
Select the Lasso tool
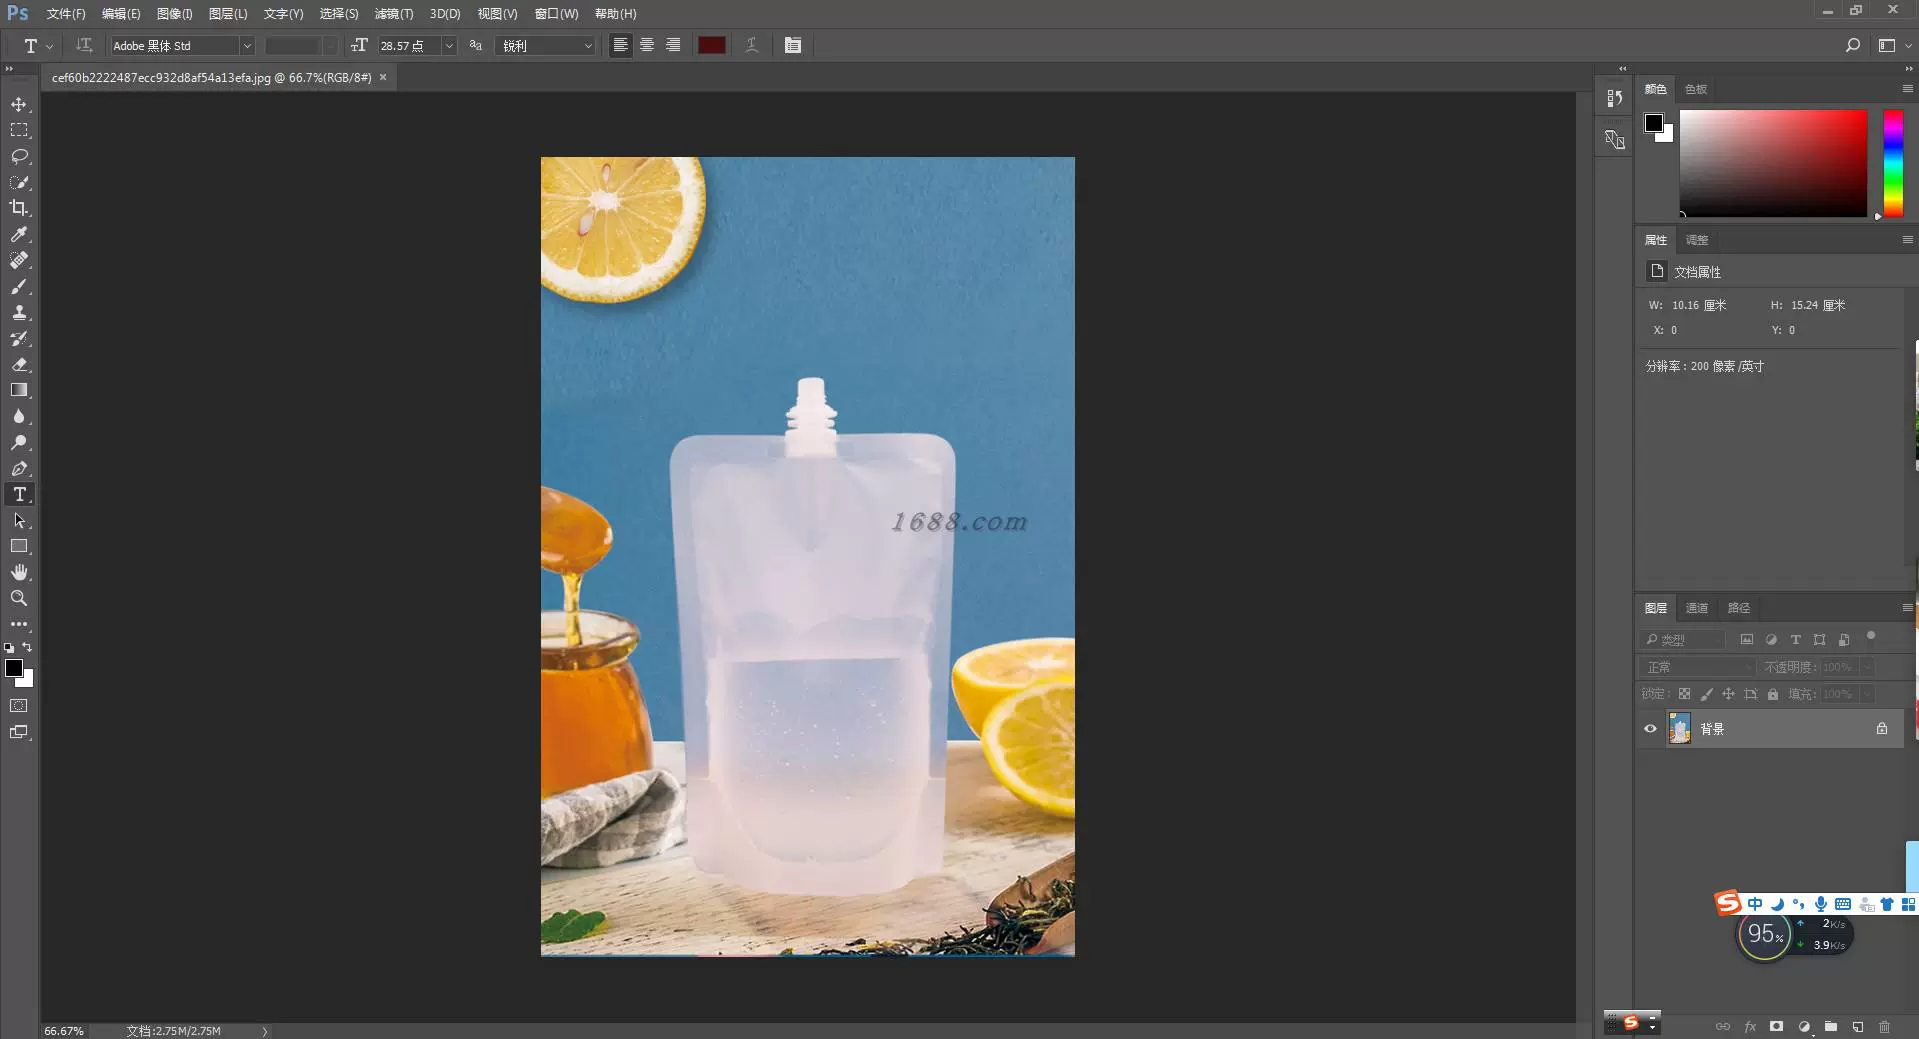[19, 157]
